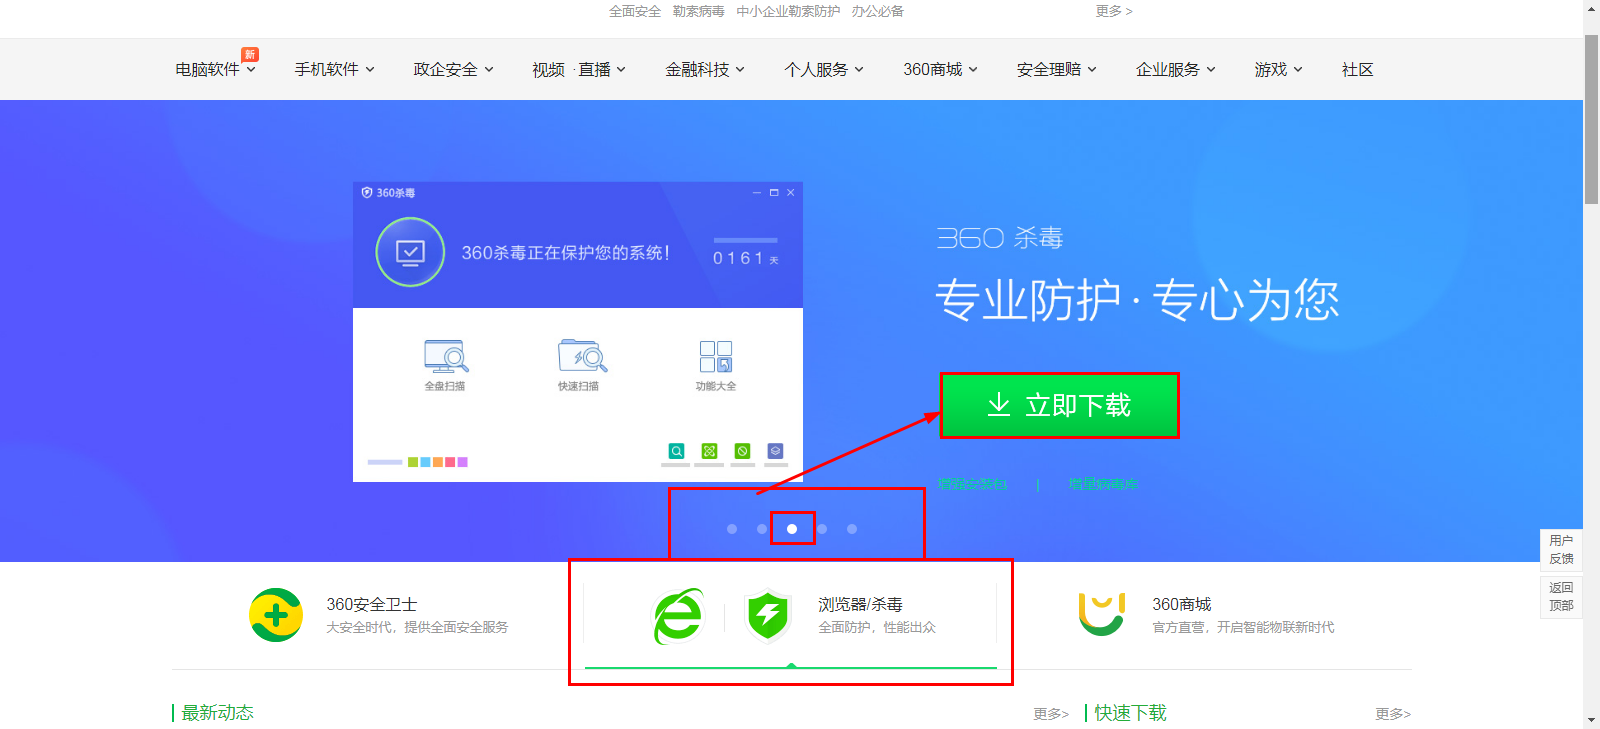Click the green theme color swatch
This screenshot has height=729, width=1600.
413,462
